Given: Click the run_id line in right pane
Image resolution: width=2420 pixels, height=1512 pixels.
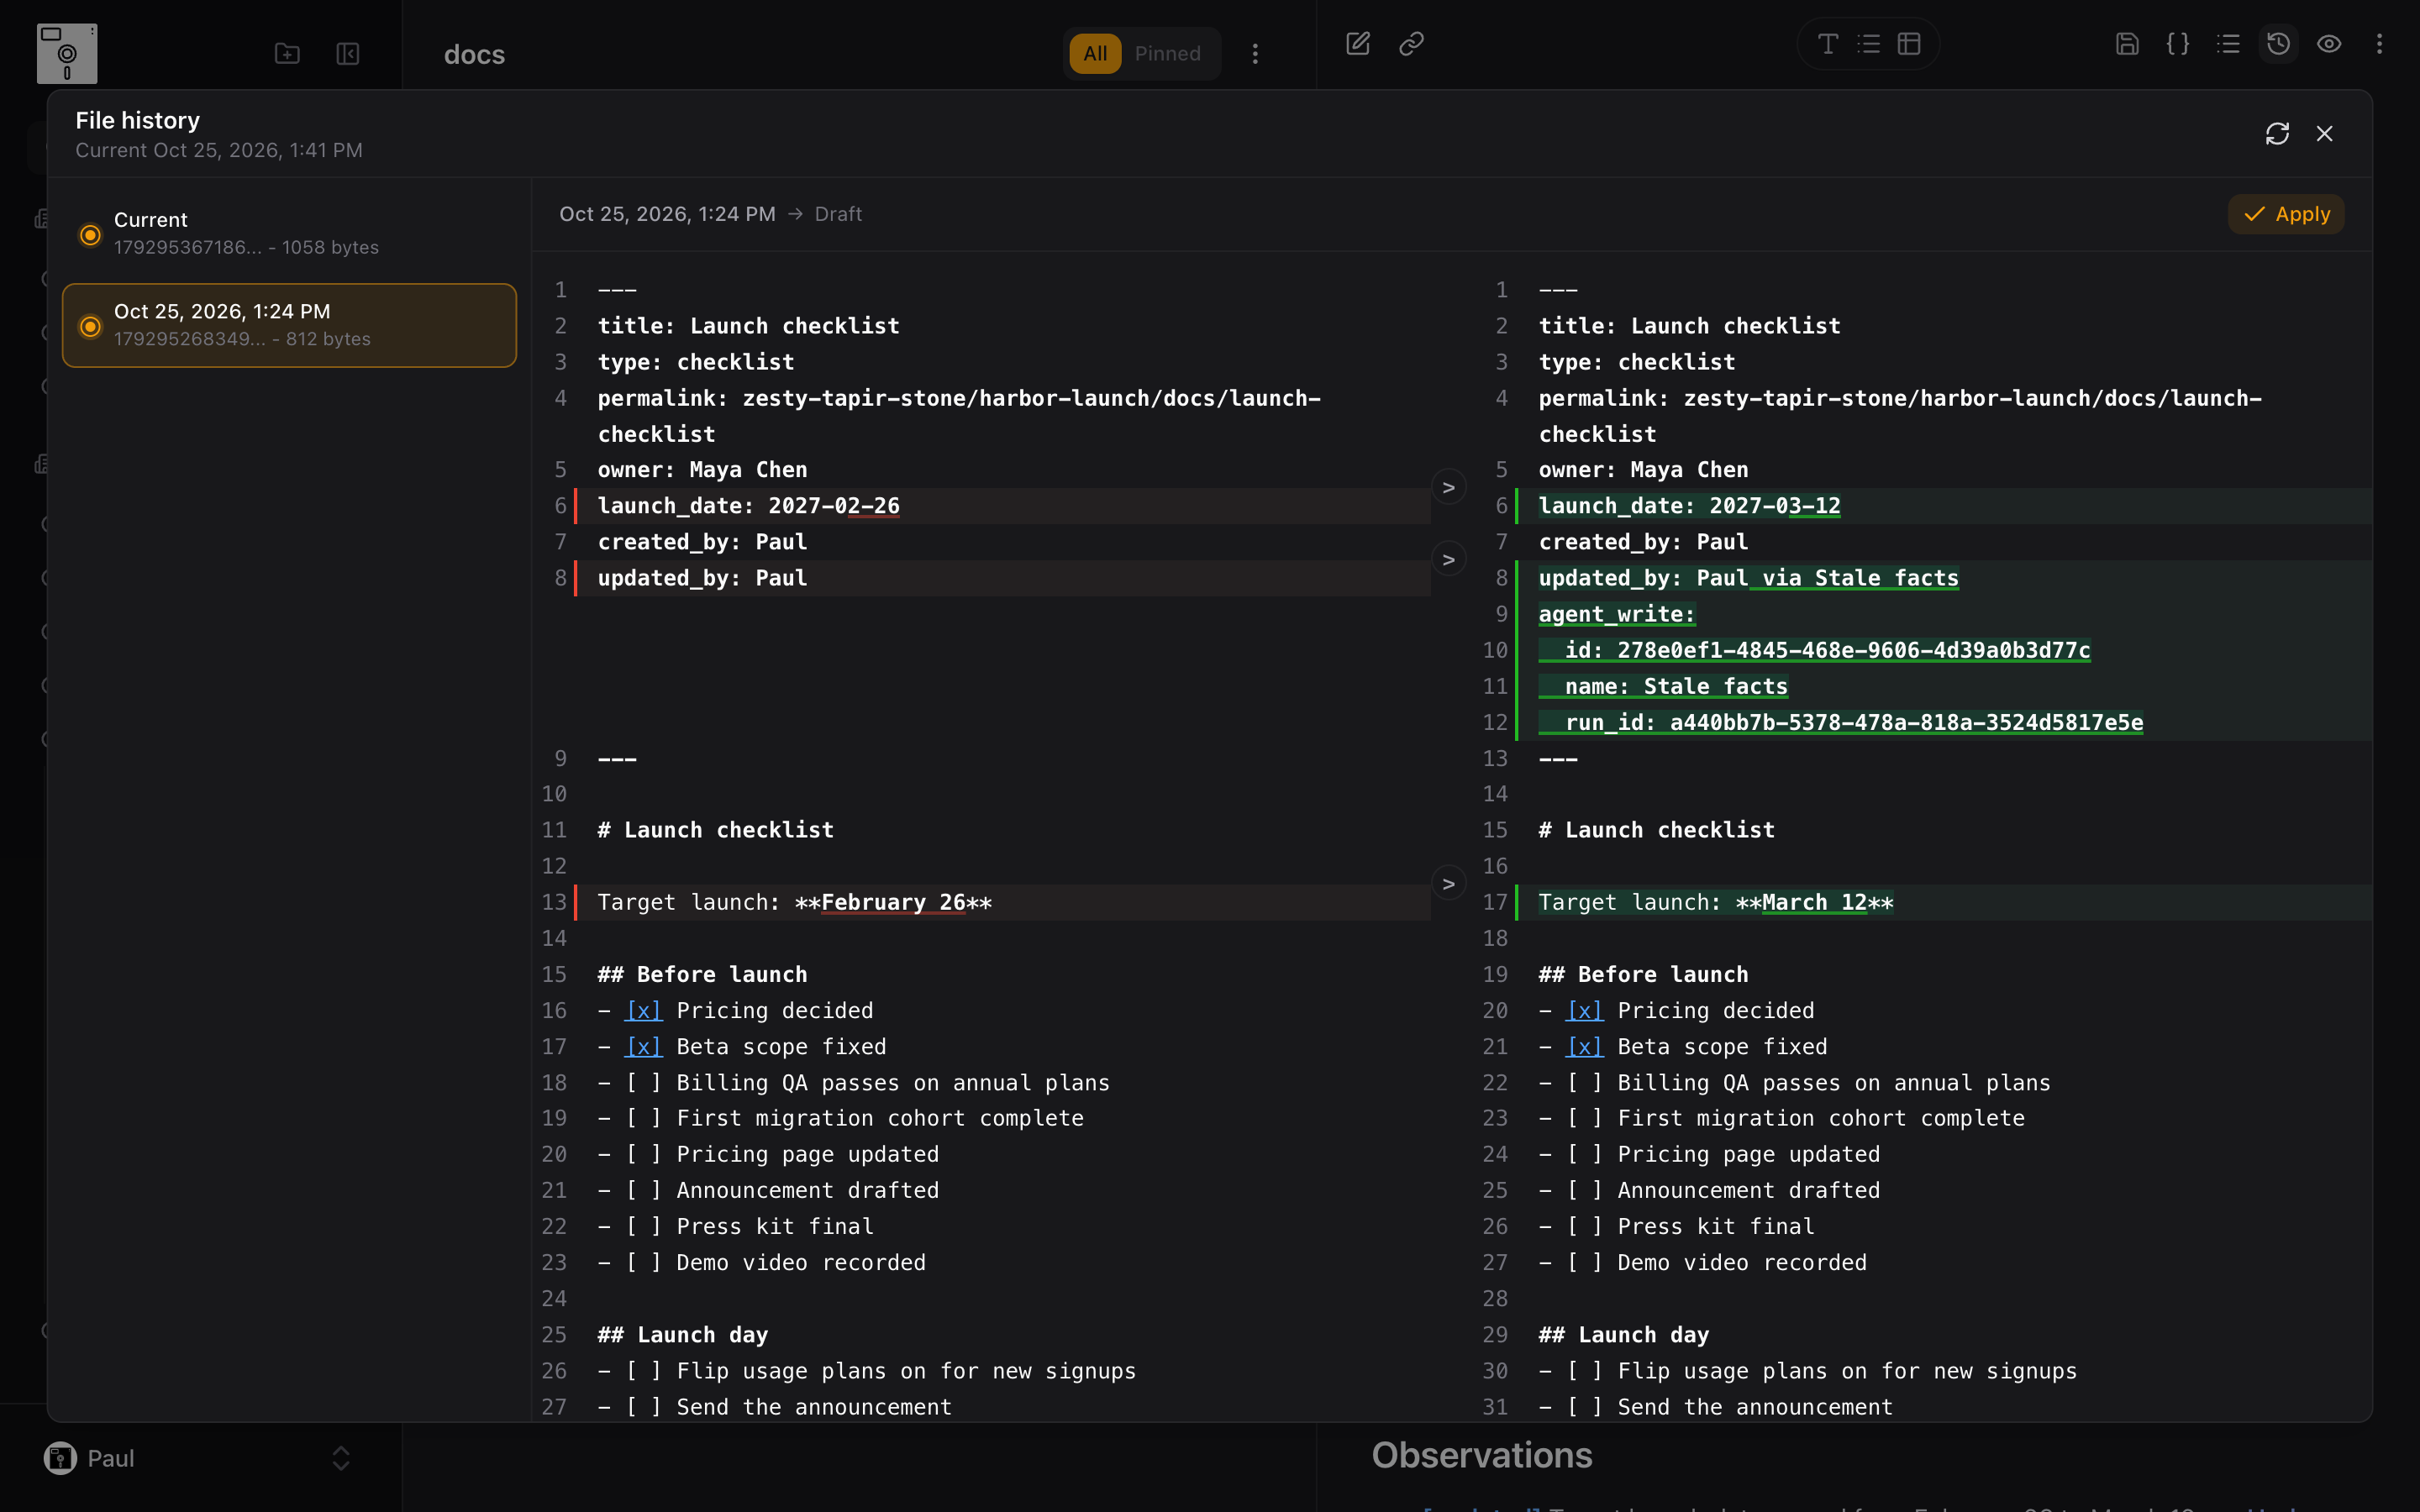Looking at the screenshot, I should coord(1944,722).
